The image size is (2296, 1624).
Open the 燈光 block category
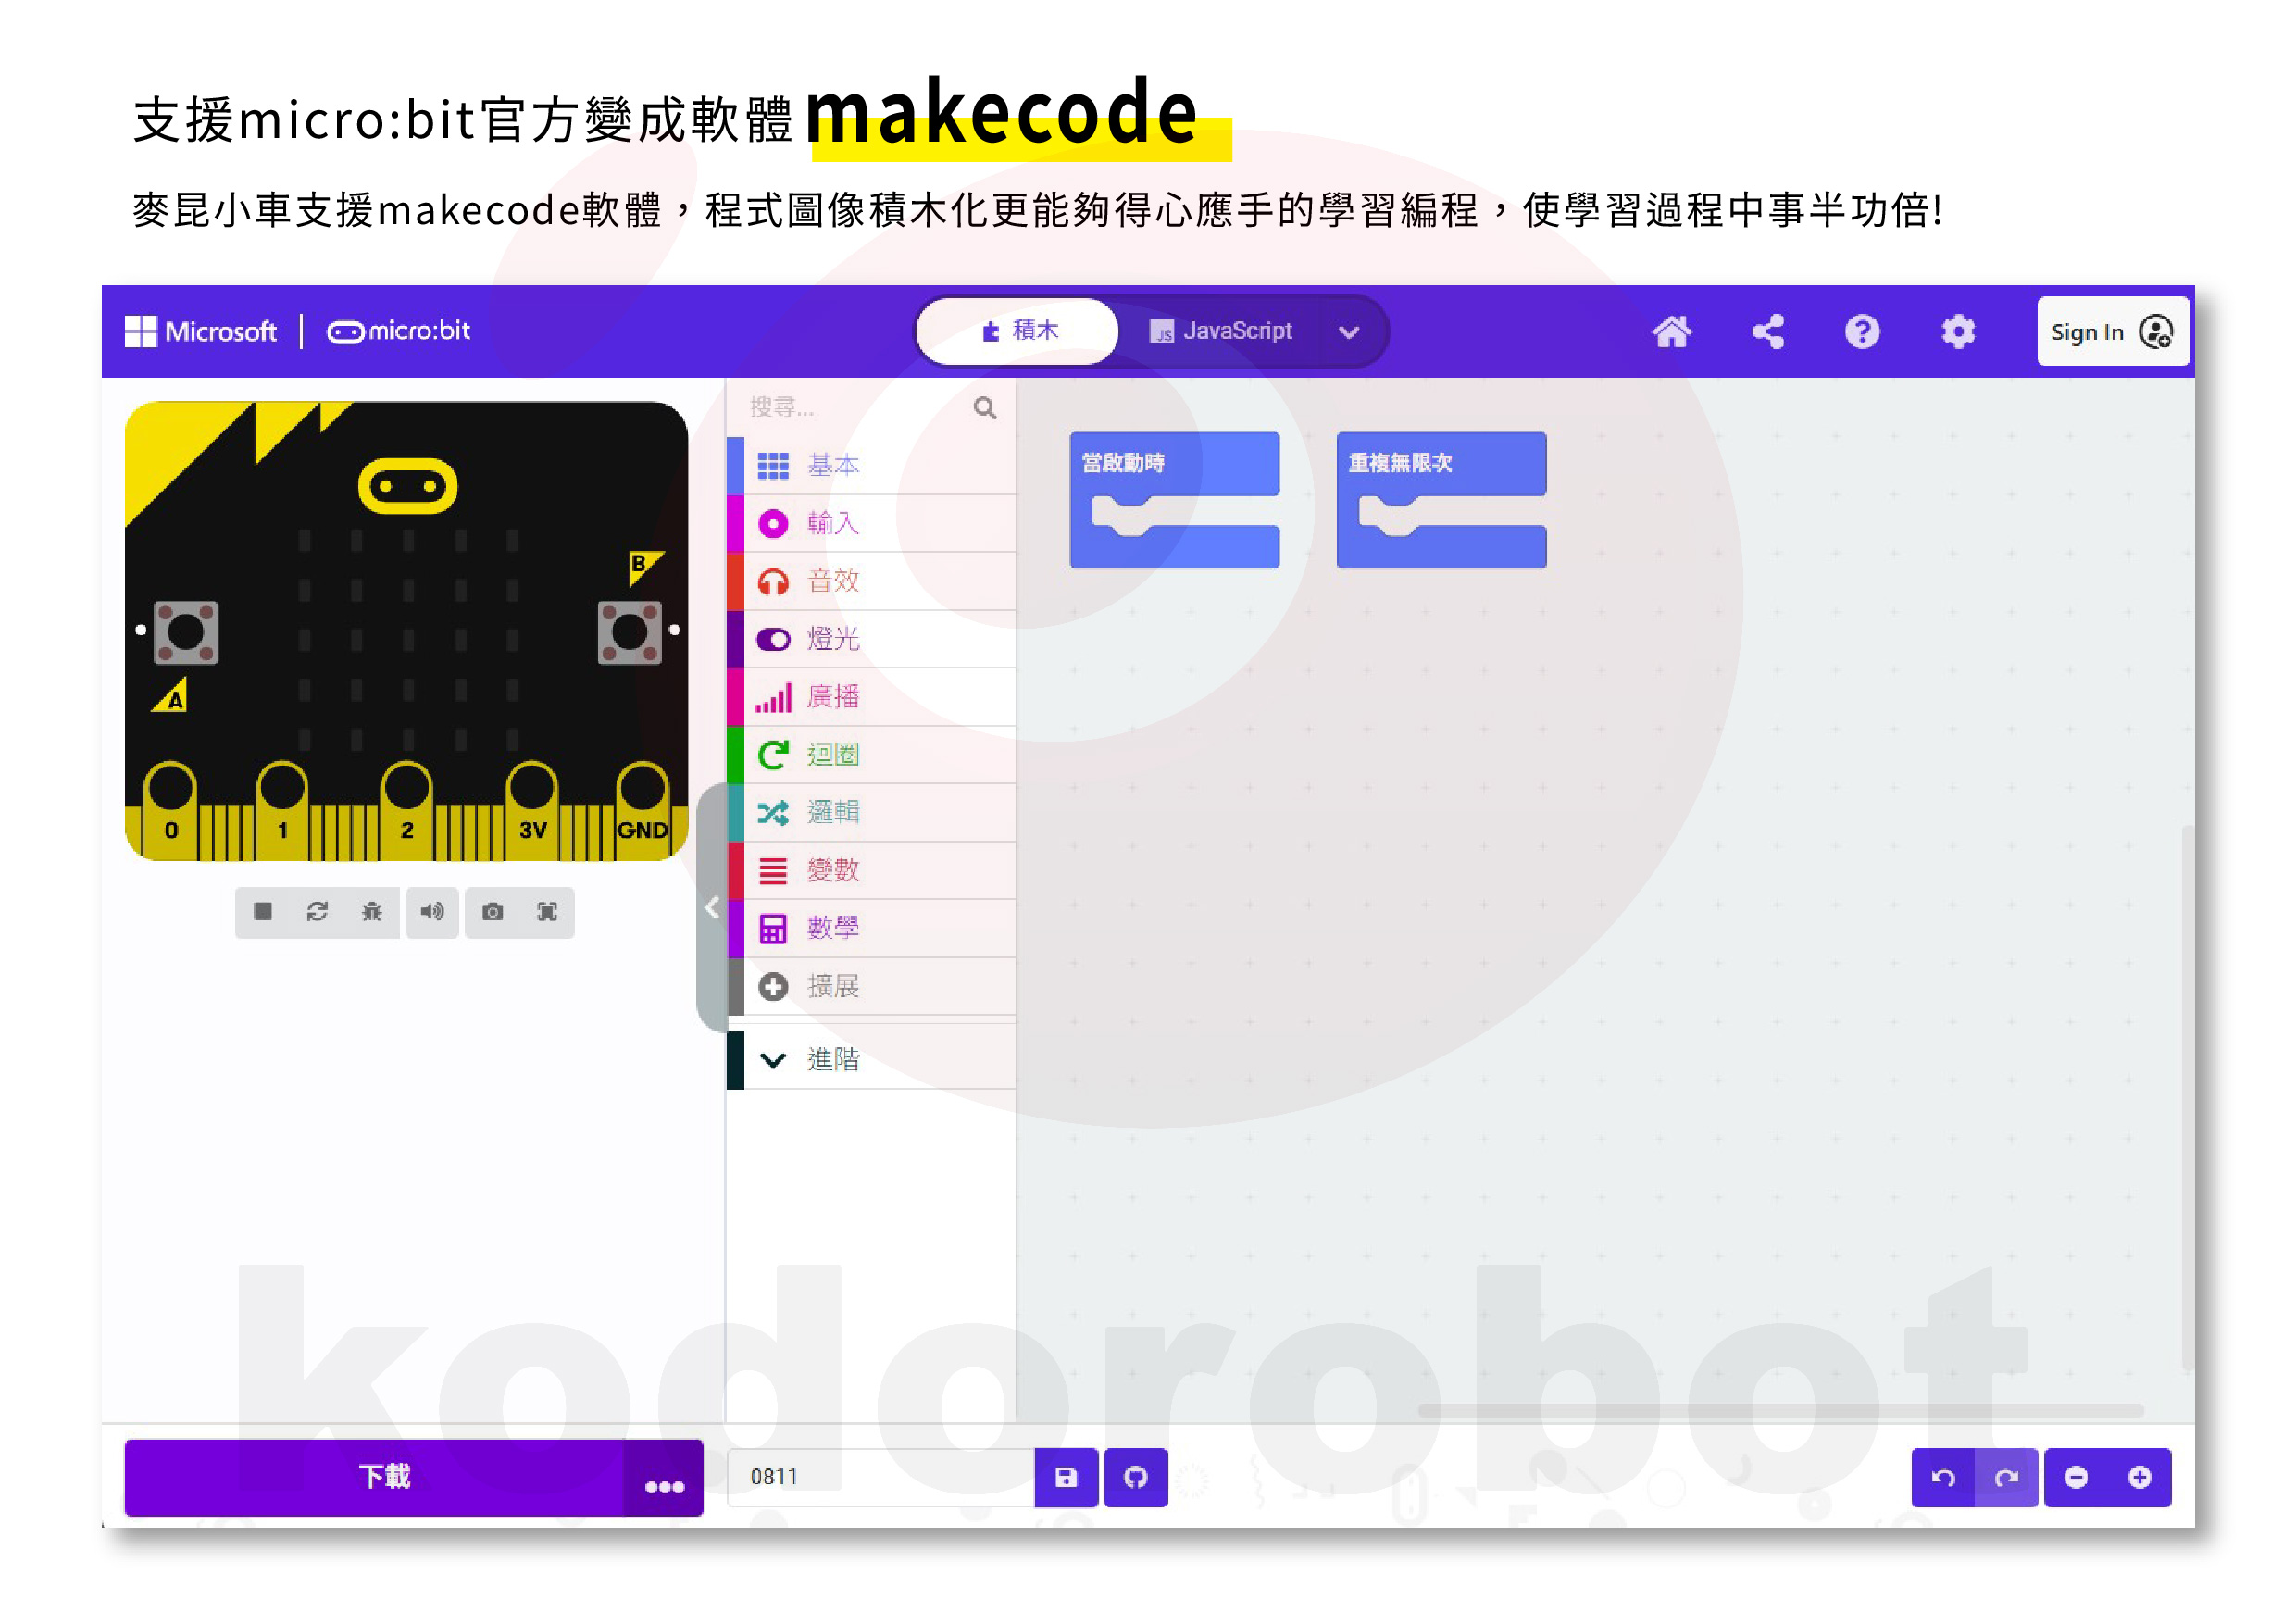click(x=871, y=639)
